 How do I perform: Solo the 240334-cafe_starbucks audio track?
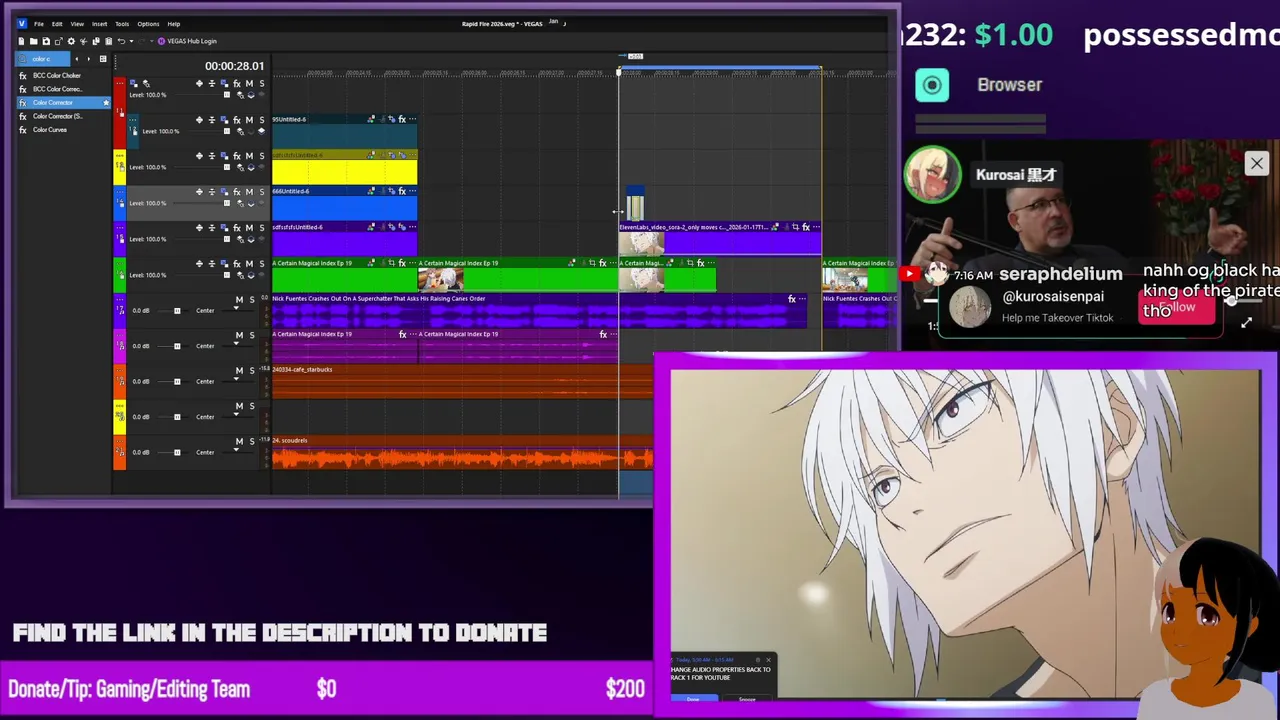click(x=252, y=370)
